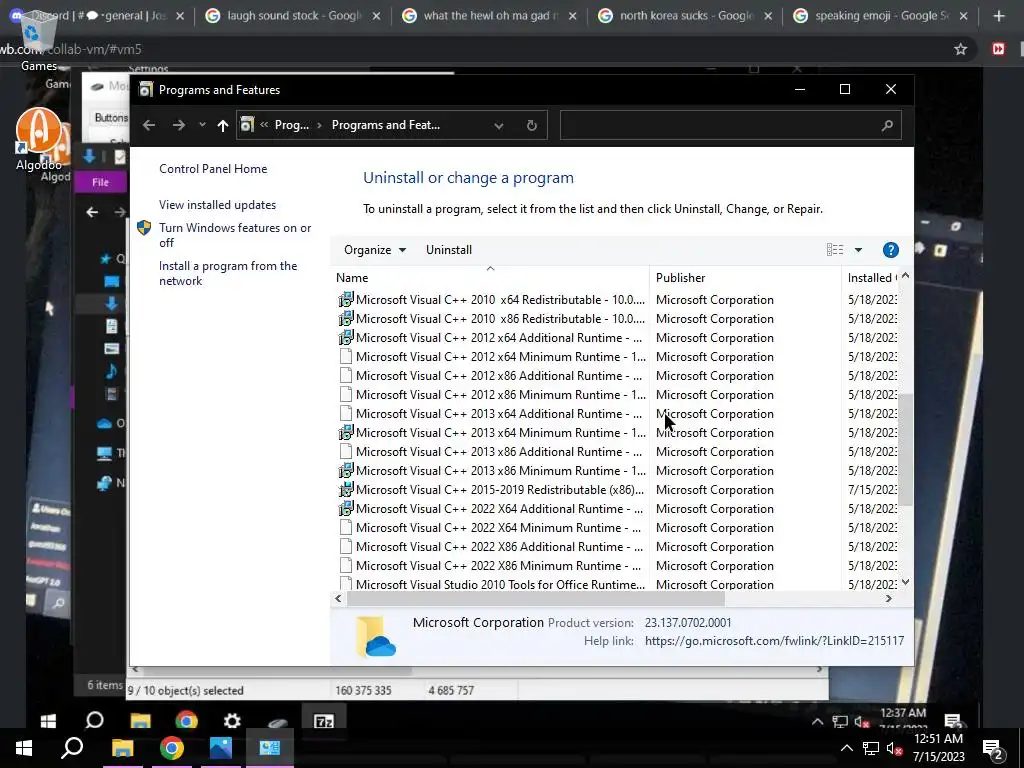Screen dimensions: 1024x768
Task: Open File Explorer from the host taskbar
Action: click(122, 748)
